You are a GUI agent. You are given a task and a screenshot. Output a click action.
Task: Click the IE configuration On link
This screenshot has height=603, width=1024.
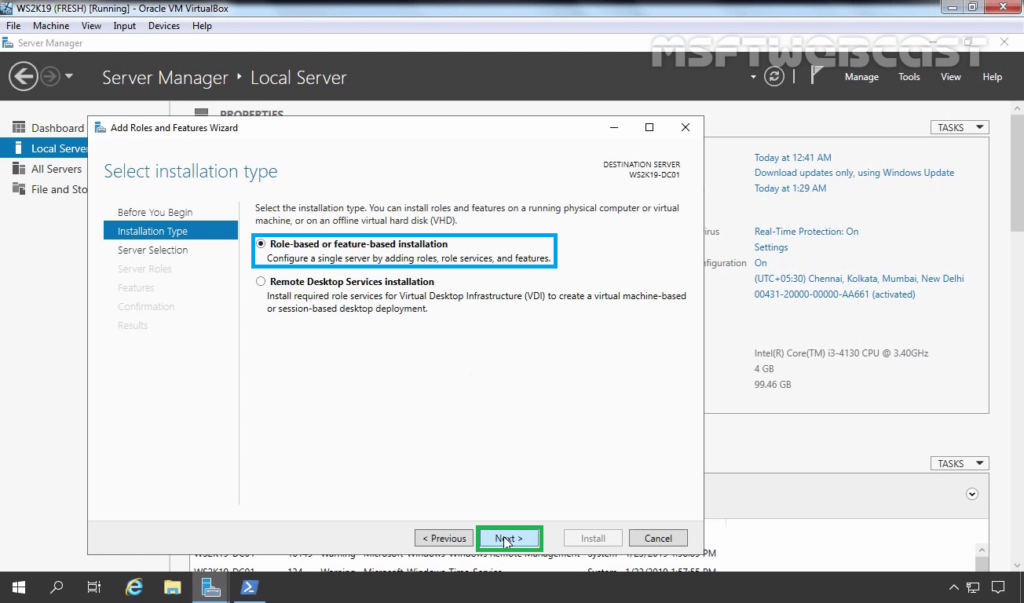(760, 263)
